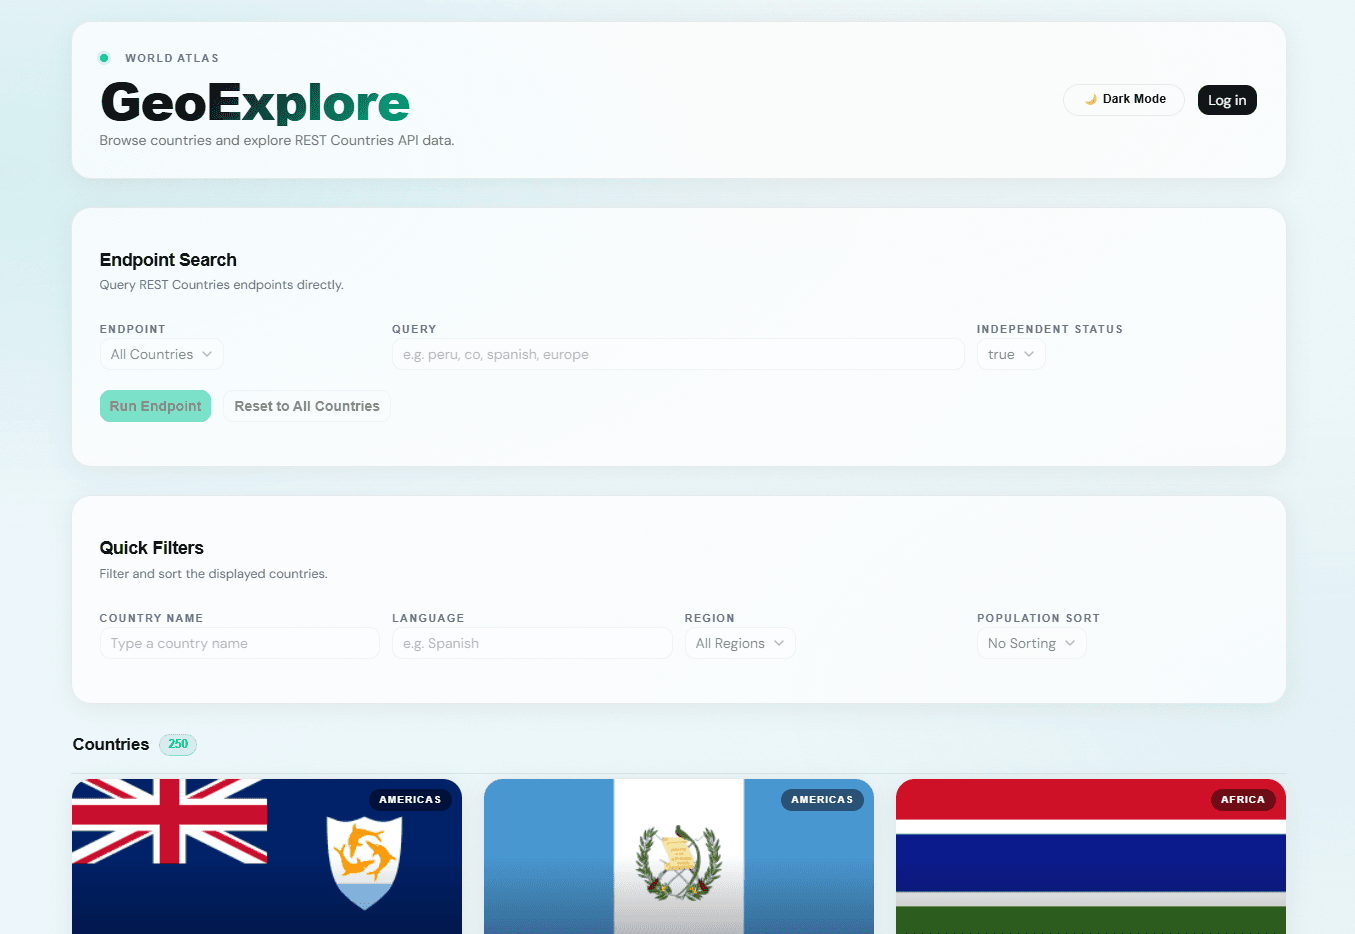Viewport: 1355px width, 934px height.
Task: Click the Run Endpoint button
Action: pyautogui.click(x=155, y=406)
